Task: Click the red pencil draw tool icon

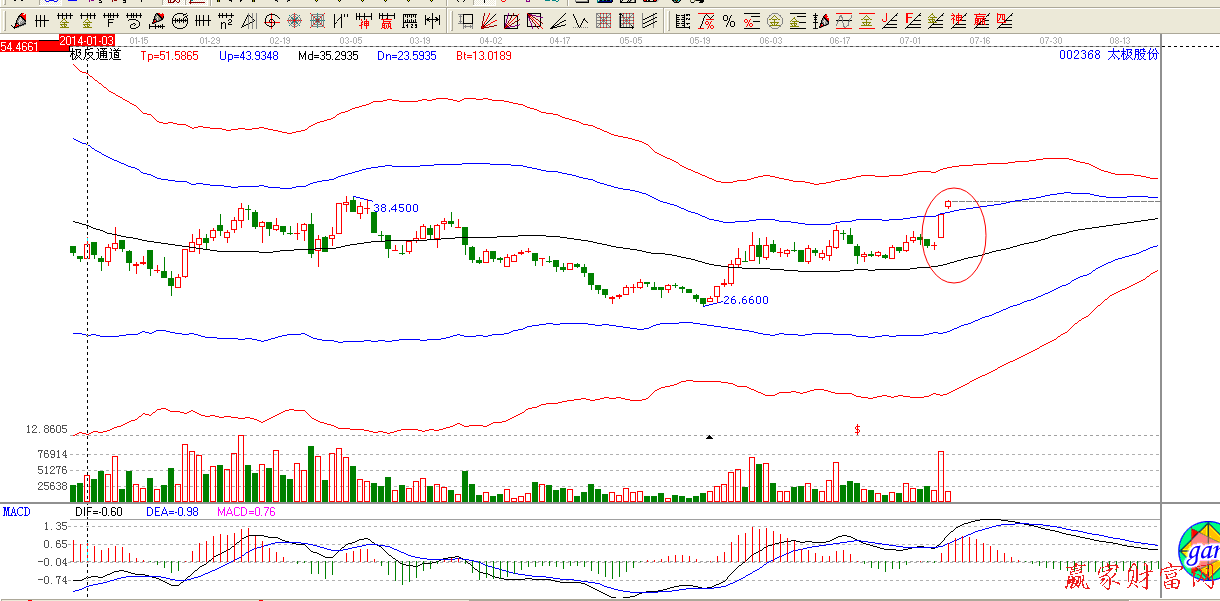Action: (x=20, y=20)
